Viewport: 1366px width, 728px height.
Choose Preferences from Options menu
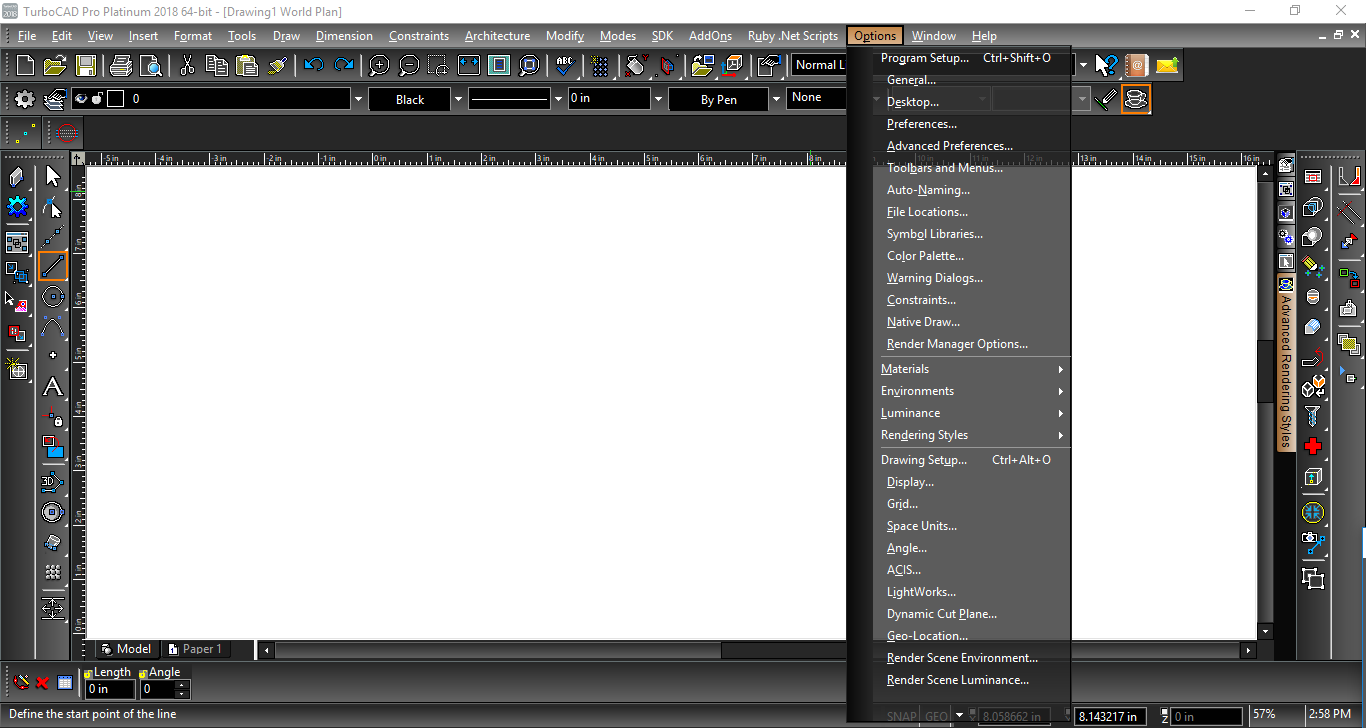coord(971,124)
